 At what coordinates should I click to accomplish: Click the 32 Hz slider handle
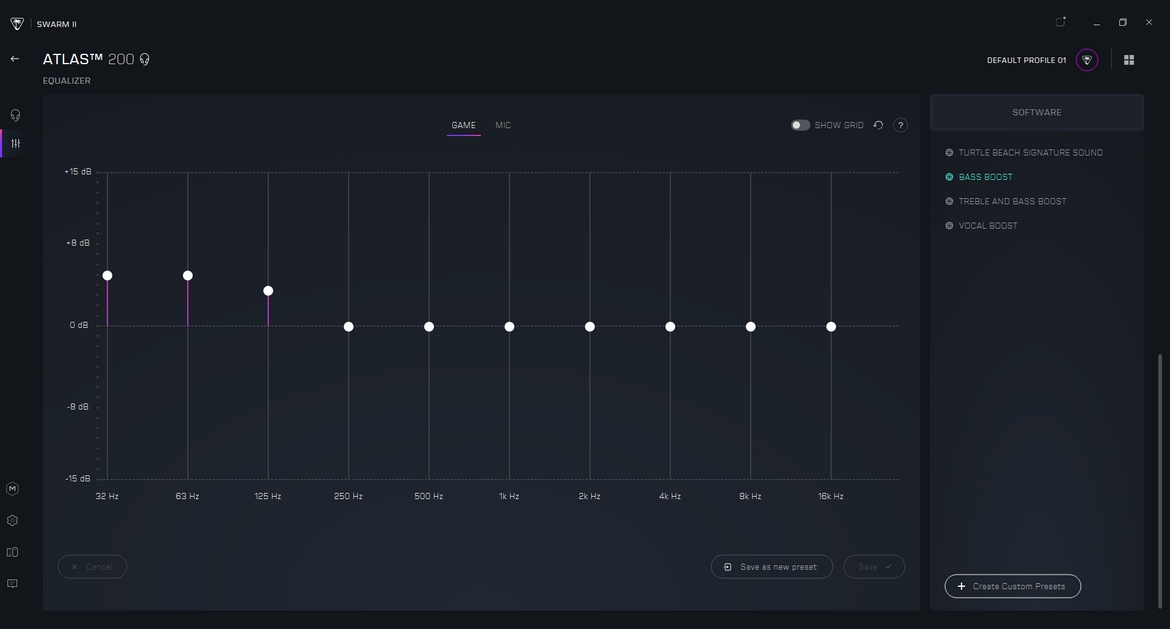107,276
